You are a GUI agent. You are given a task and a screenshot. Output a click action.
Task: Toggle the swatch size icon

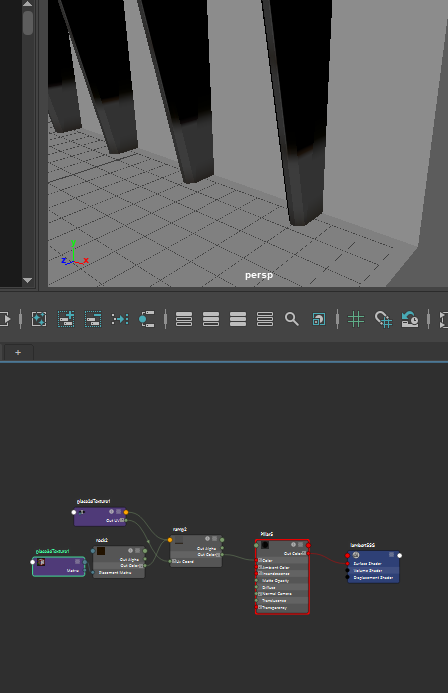pos(319,319)
